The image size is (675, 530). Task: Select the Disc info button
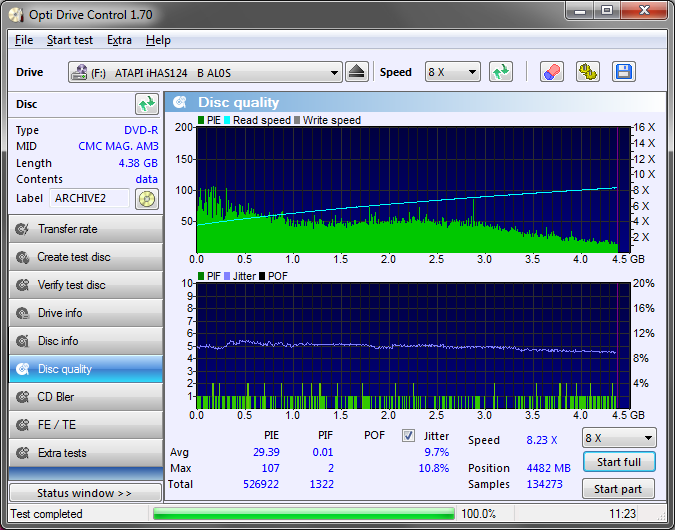(x=86, y=341)
